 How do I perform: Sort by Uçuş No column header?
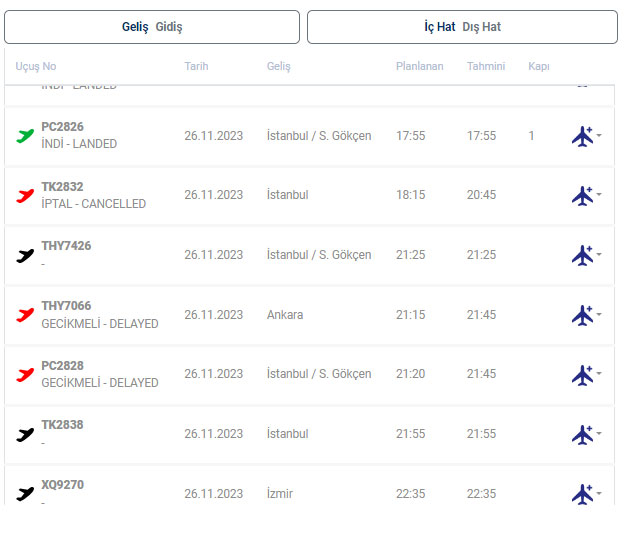tap(36, 67)
